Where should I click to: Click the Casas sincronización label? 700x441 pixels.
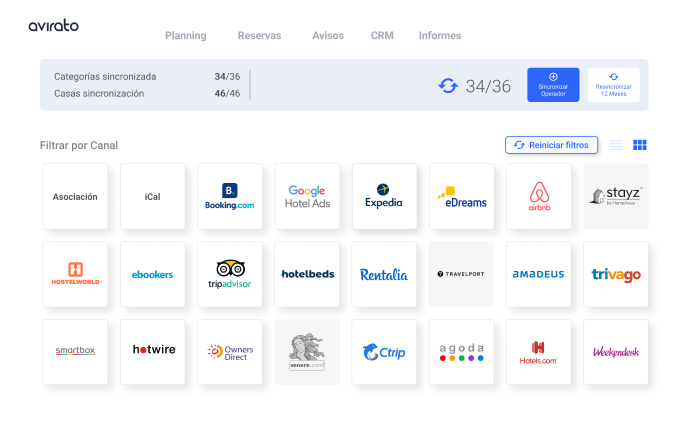[x=99, y=94]
